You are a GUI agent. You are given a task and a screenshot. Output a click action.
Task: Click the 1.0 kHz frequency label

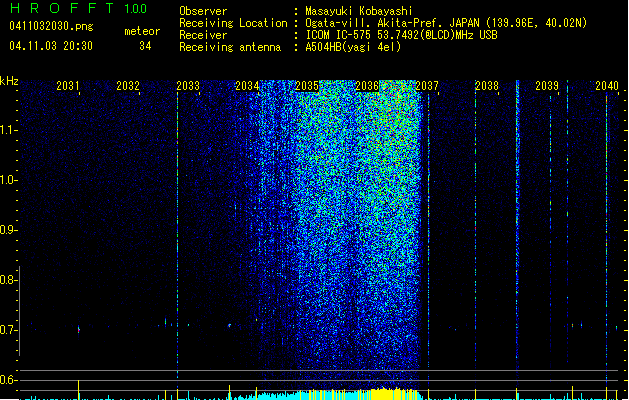tap(8, 180)
